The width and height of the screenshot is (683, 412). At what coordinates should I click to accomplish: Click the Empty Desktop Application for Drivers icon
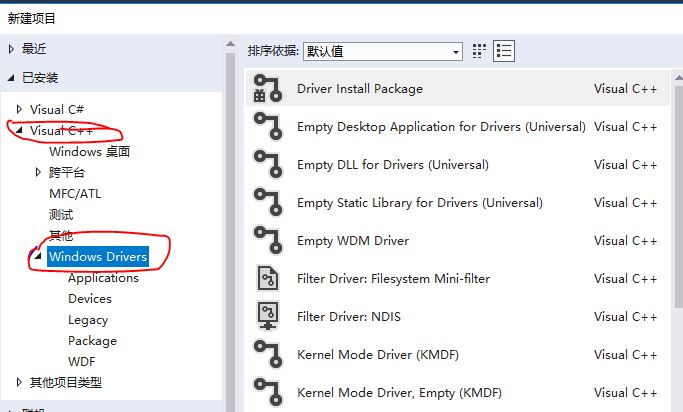267,126
